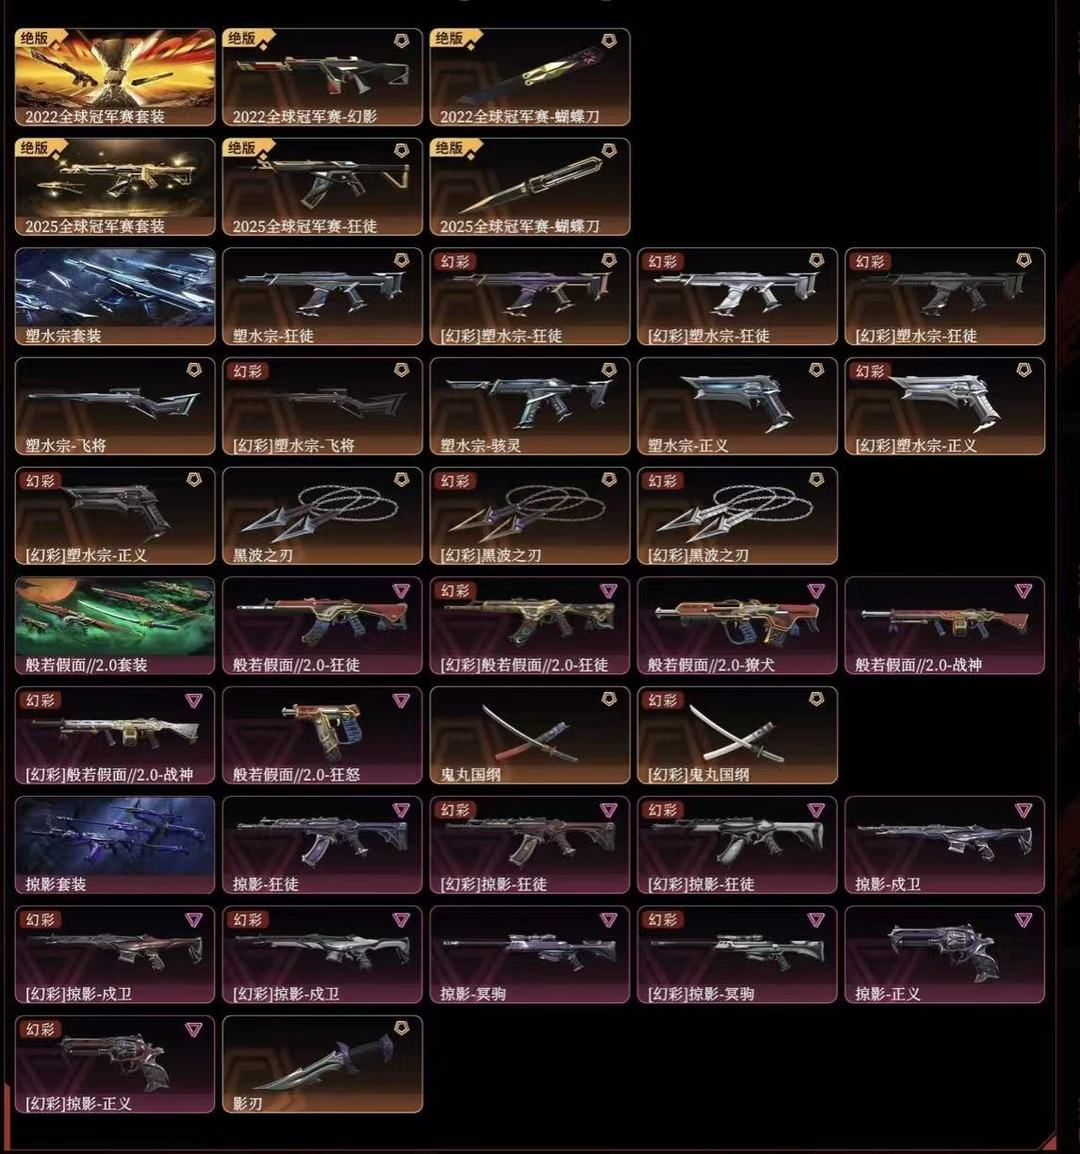Open the 2025全球冠军赛套装 bundle
1080x1154 pixels.
tap(115, 187)
